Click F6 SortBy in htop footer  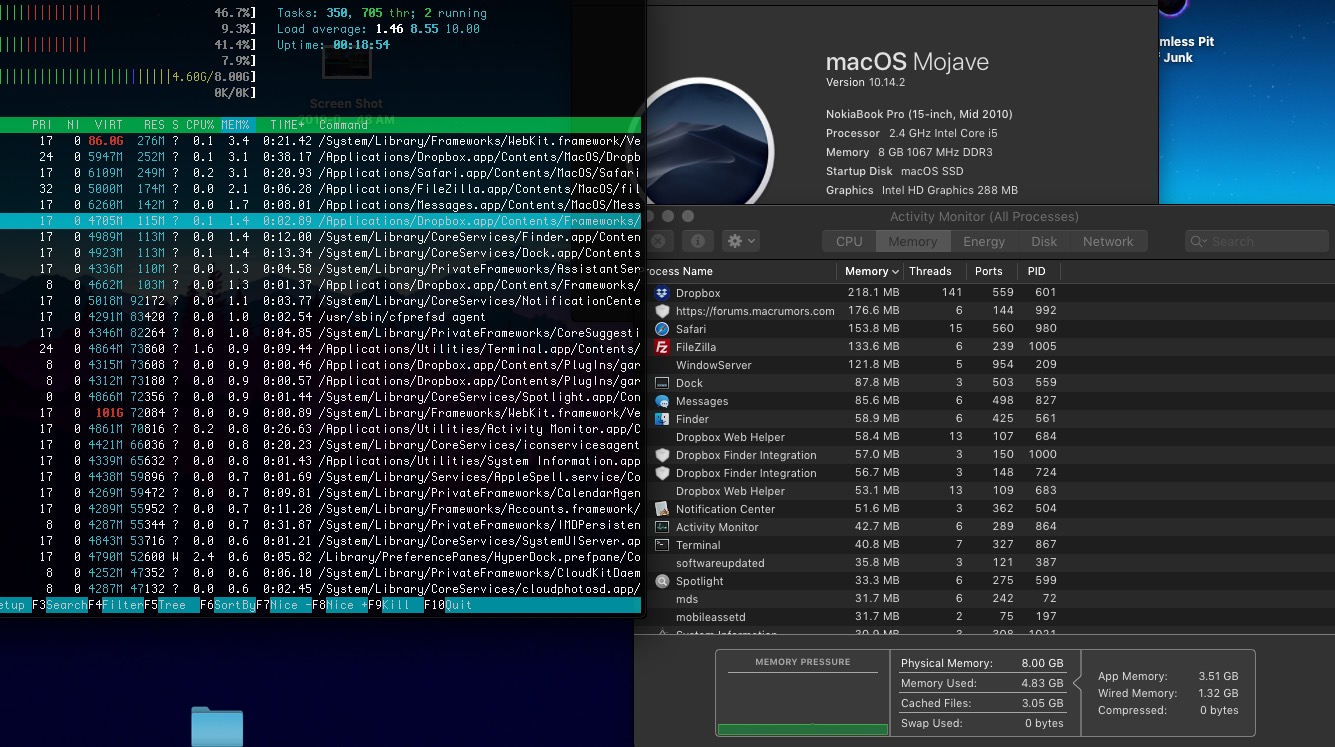coord(228,605)
